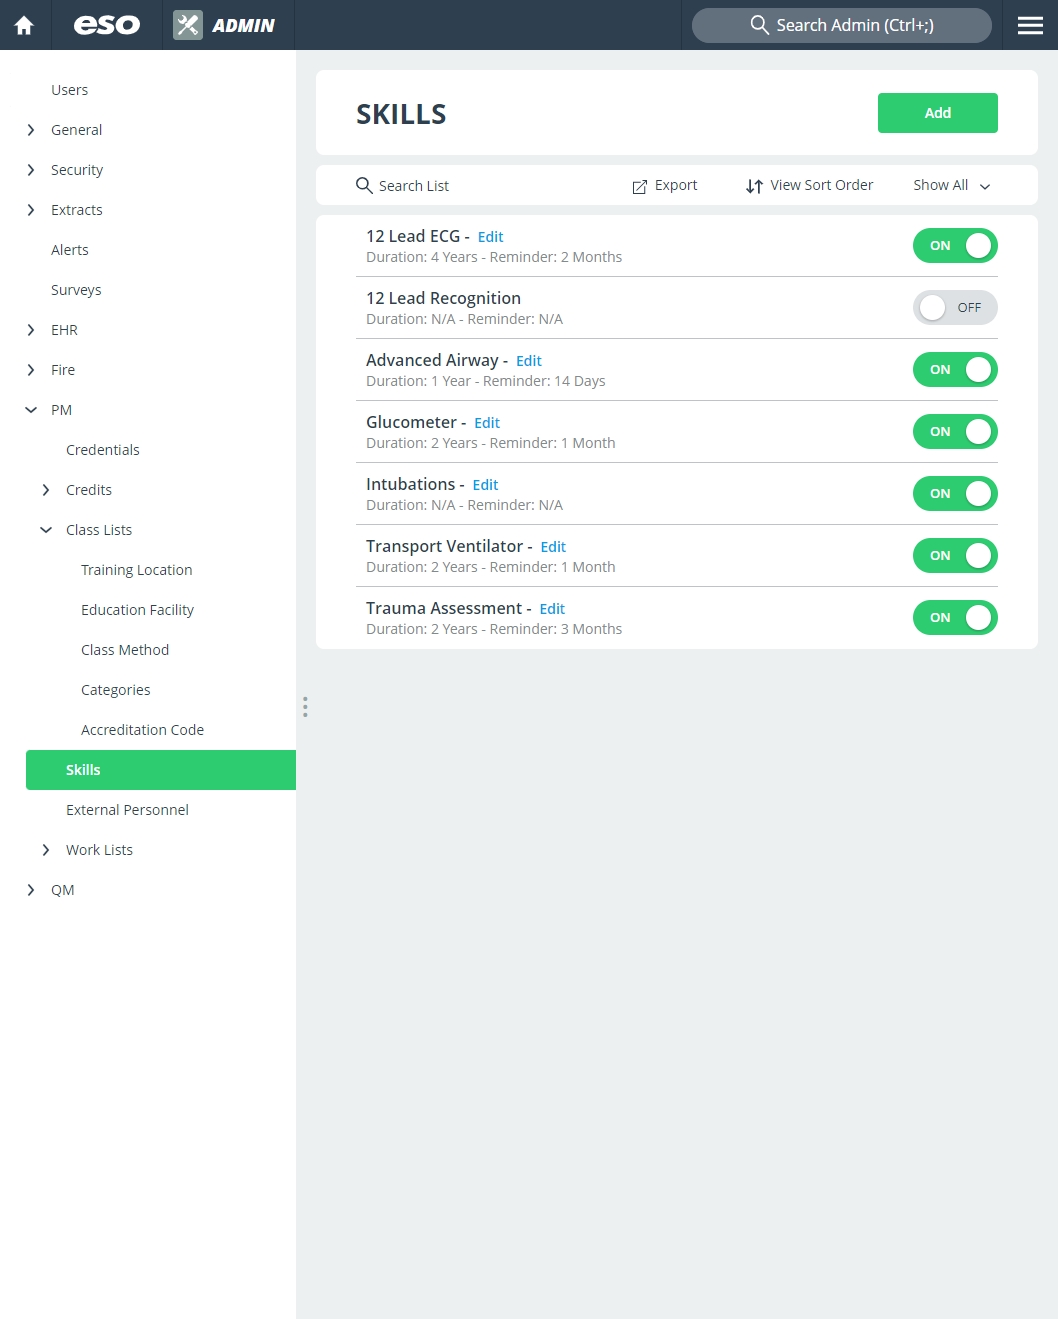Click the sidebar resize handle dots
The width and height of the screenshot is (1058, 1319).
point(305,707)
